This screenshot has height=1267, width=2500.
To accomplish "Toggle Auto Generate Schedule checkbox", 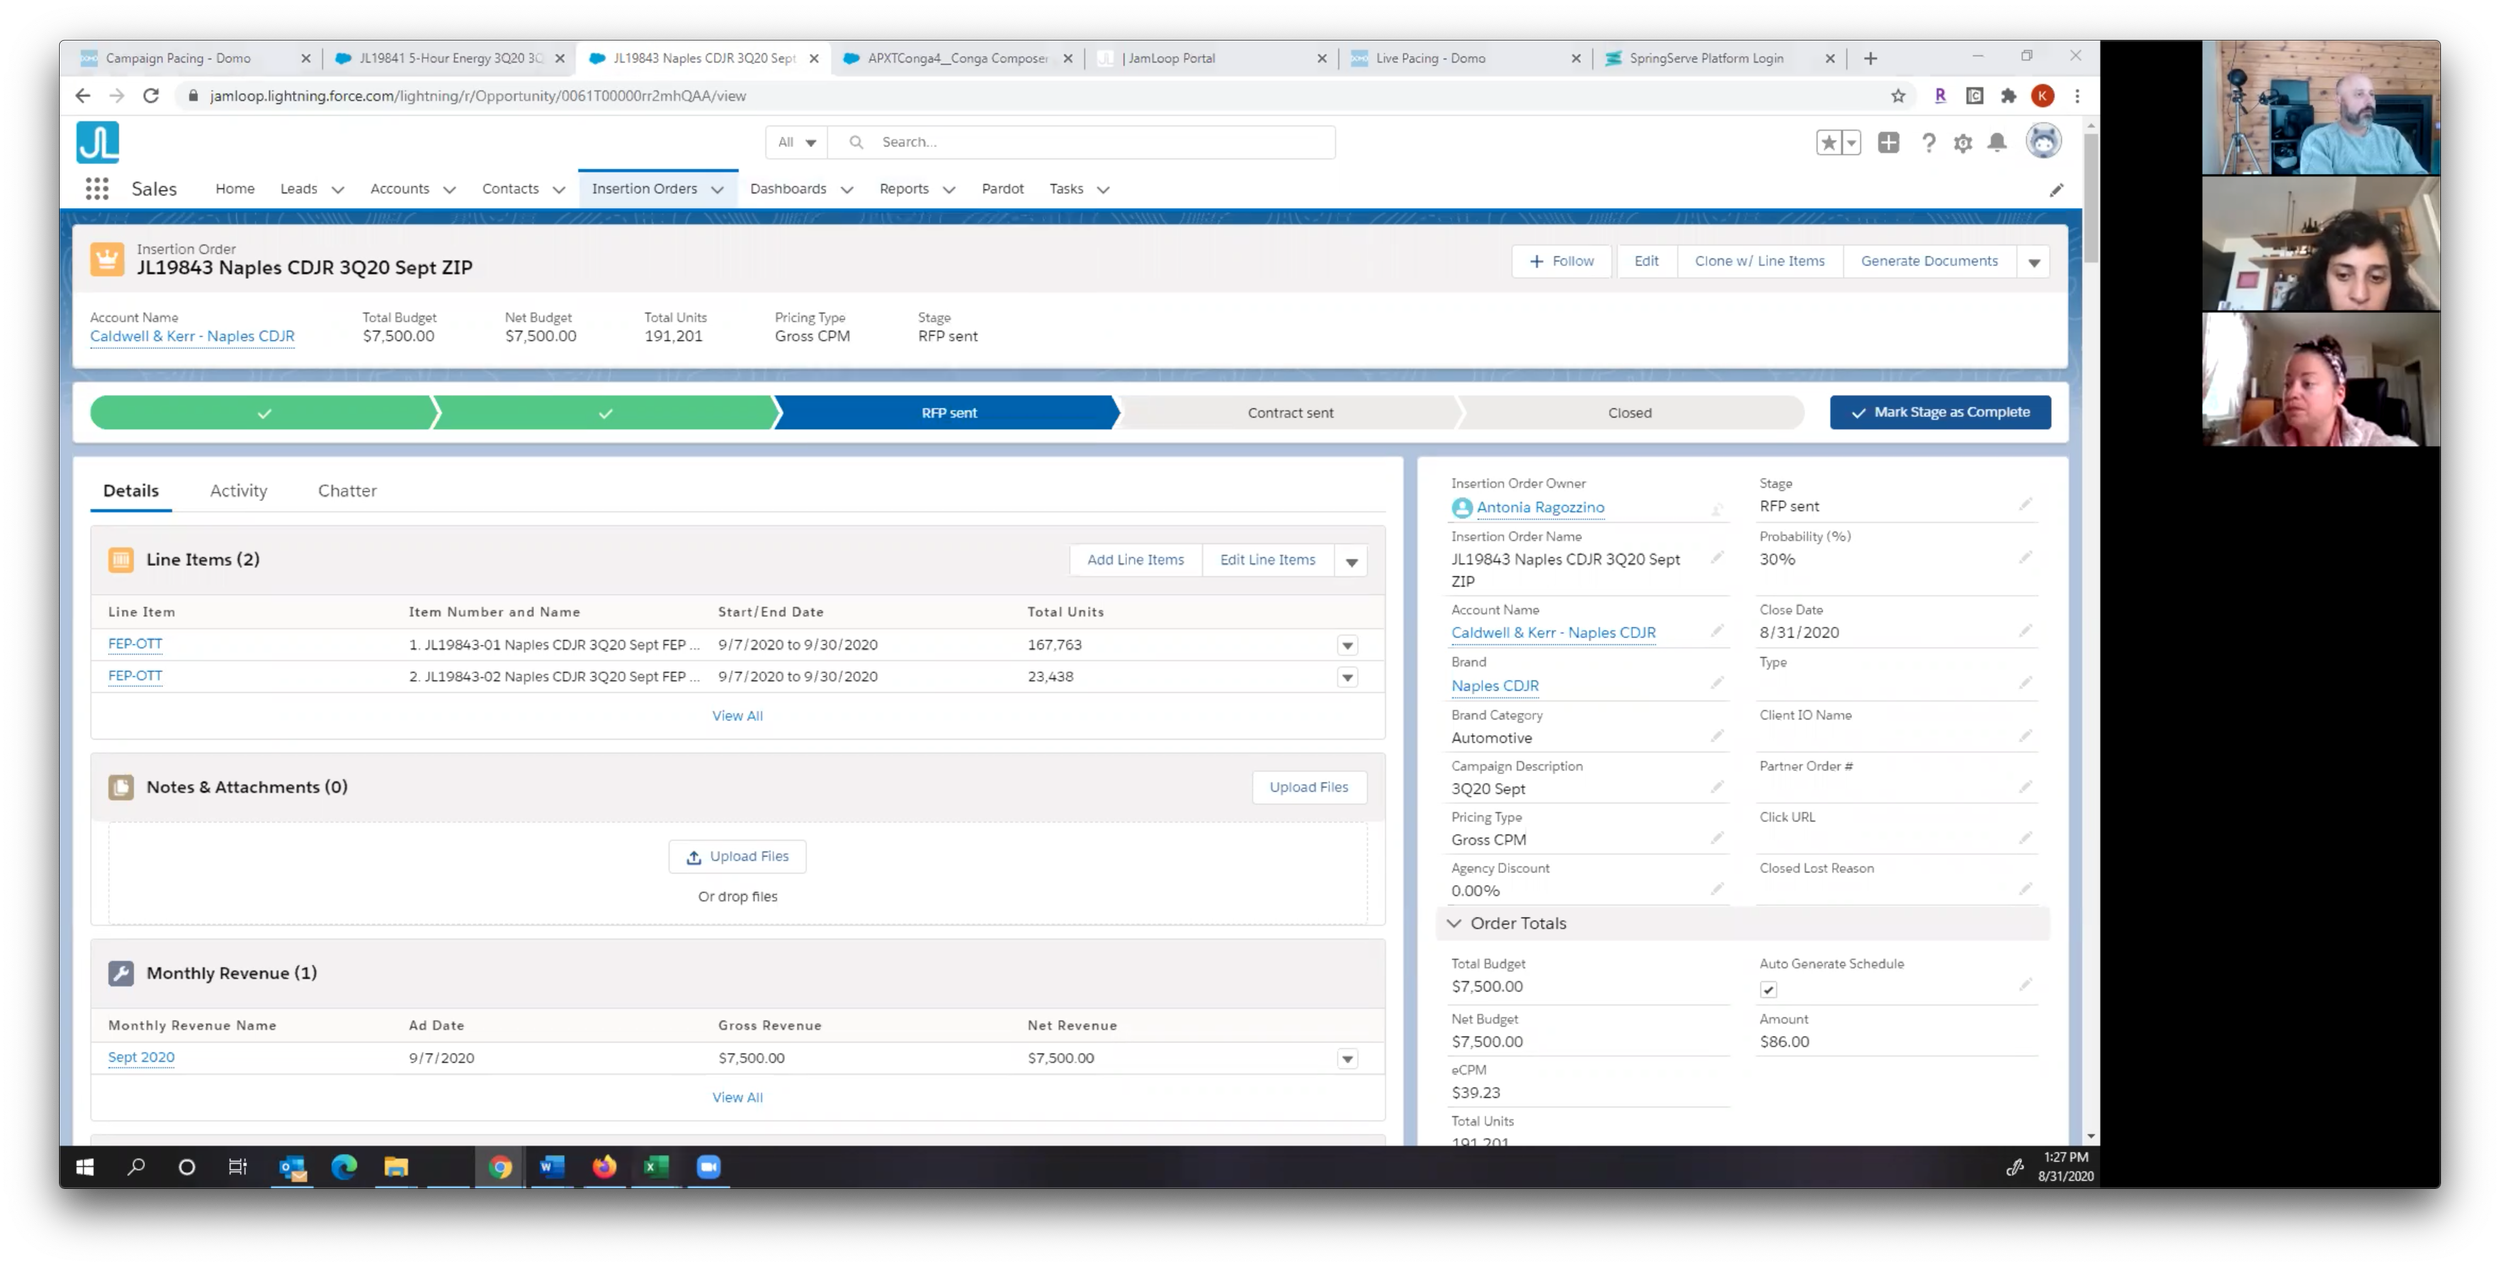I will (x=1768, y=990).
